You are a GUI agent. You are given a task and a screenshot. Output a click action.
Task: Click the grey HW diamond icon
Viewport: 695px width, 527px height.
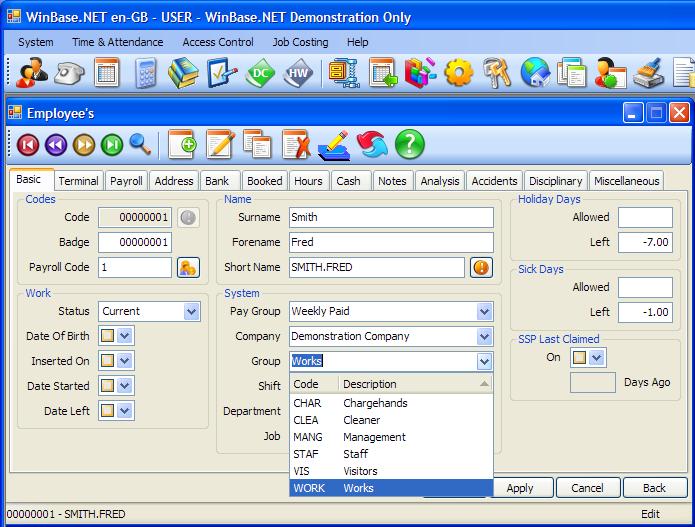pos(298,73)
